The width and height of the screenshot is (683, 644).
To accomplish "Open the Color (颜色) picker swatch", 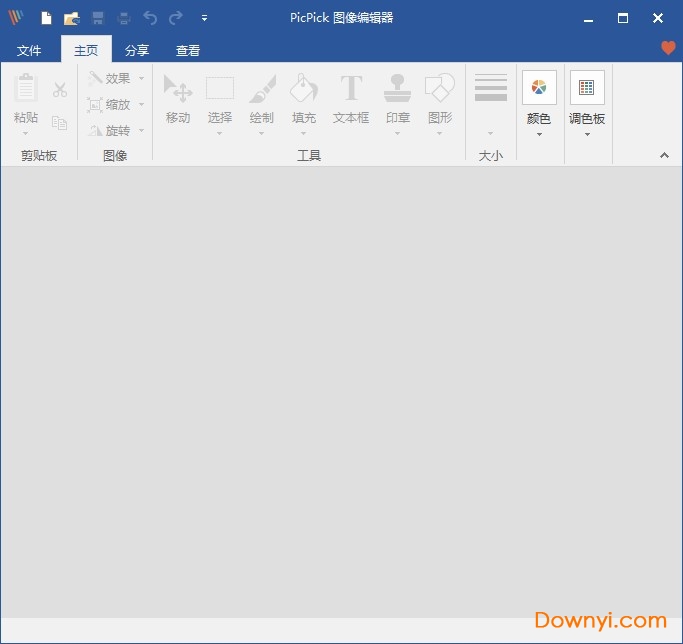I will coord(539,103).
